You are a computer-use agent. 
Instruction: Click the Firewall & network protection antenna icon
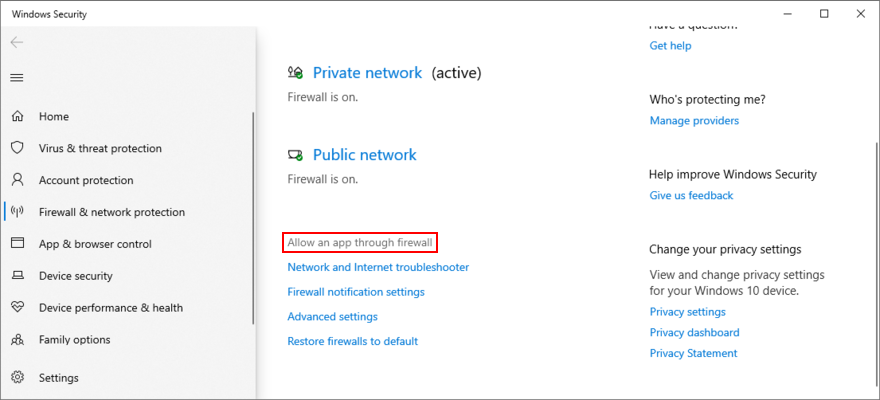point(17,212)
